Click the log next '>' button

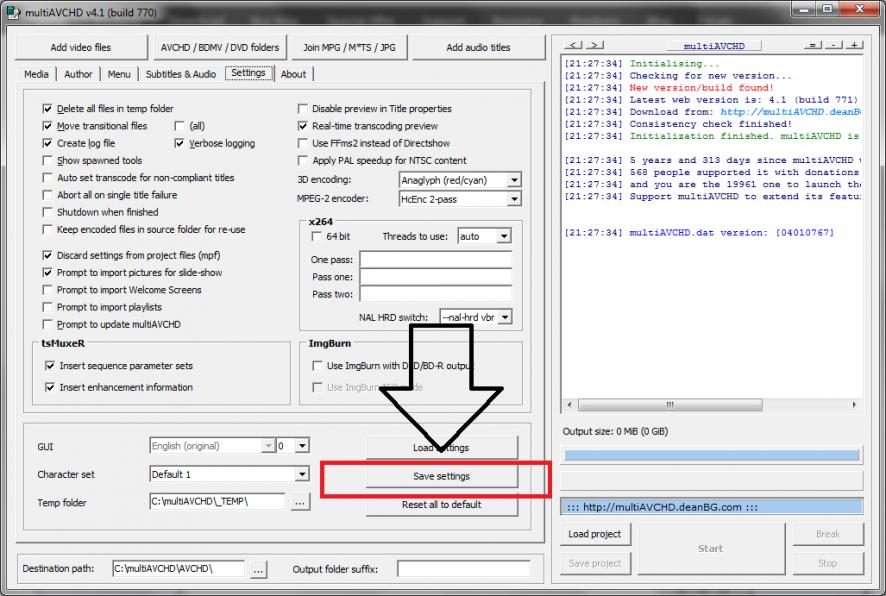pos(595,45)
